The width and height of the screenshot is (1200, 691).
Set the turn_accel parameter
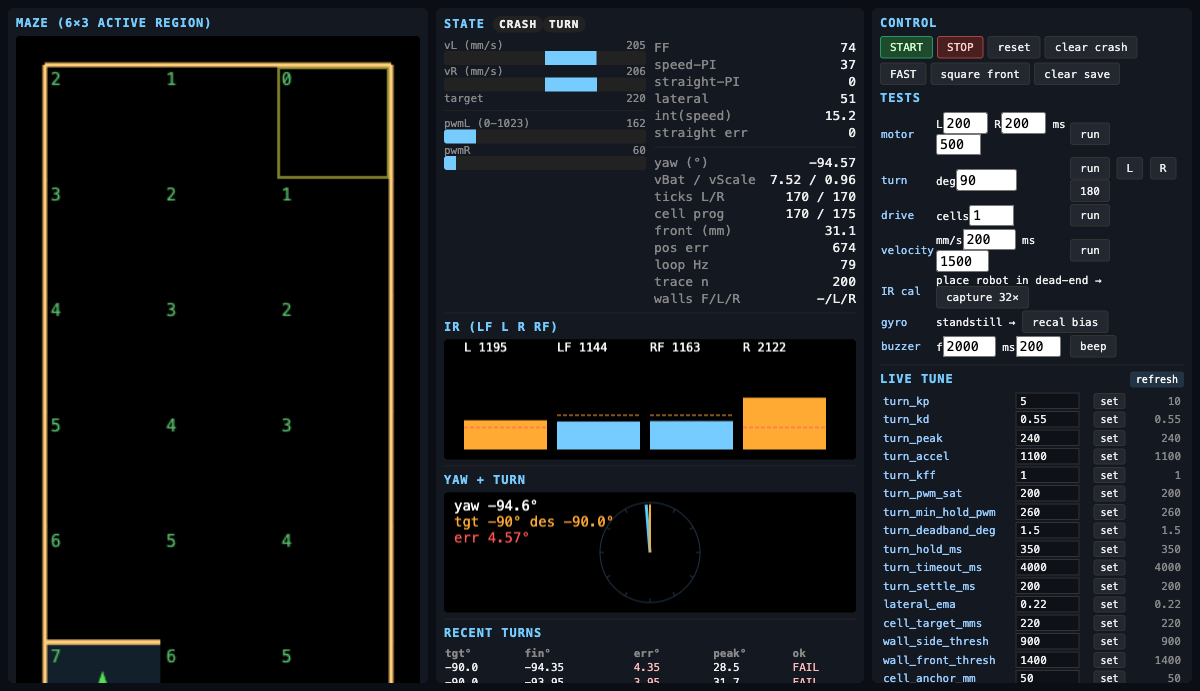[x=1109, y=456]
